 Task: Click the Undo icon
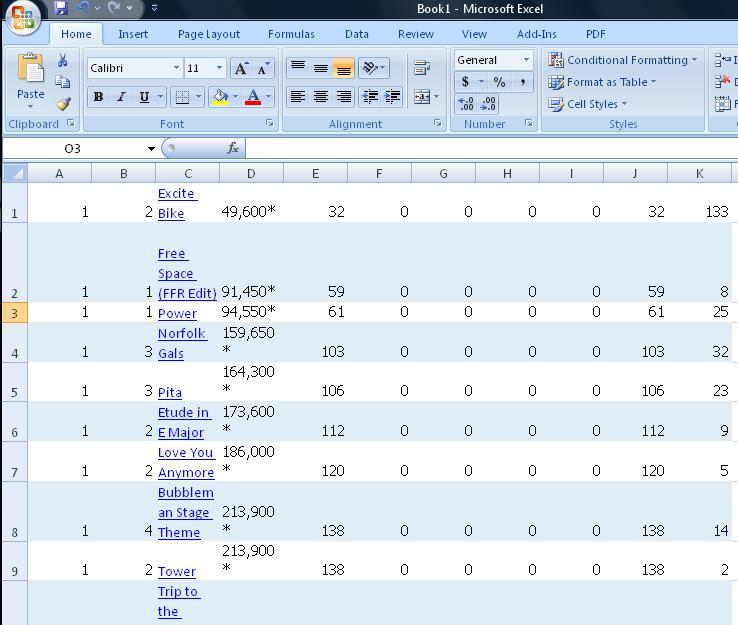(84, 8)
